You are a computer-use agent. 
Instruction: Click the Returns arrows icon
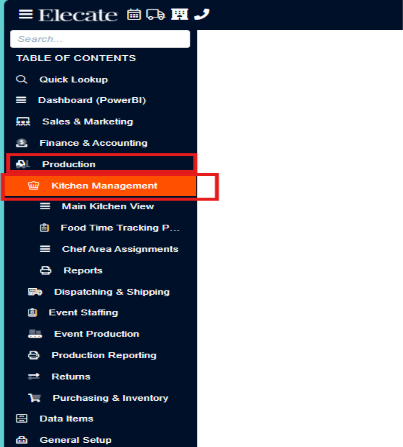point(34,376)
